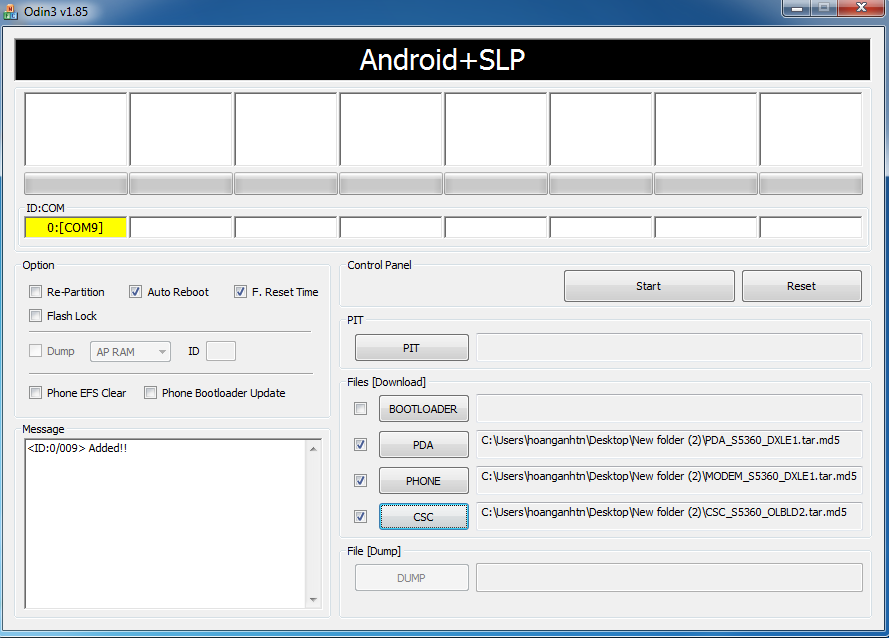Click the Reset button
Viewport: 889px width, 638px height.
click(801, 286)
